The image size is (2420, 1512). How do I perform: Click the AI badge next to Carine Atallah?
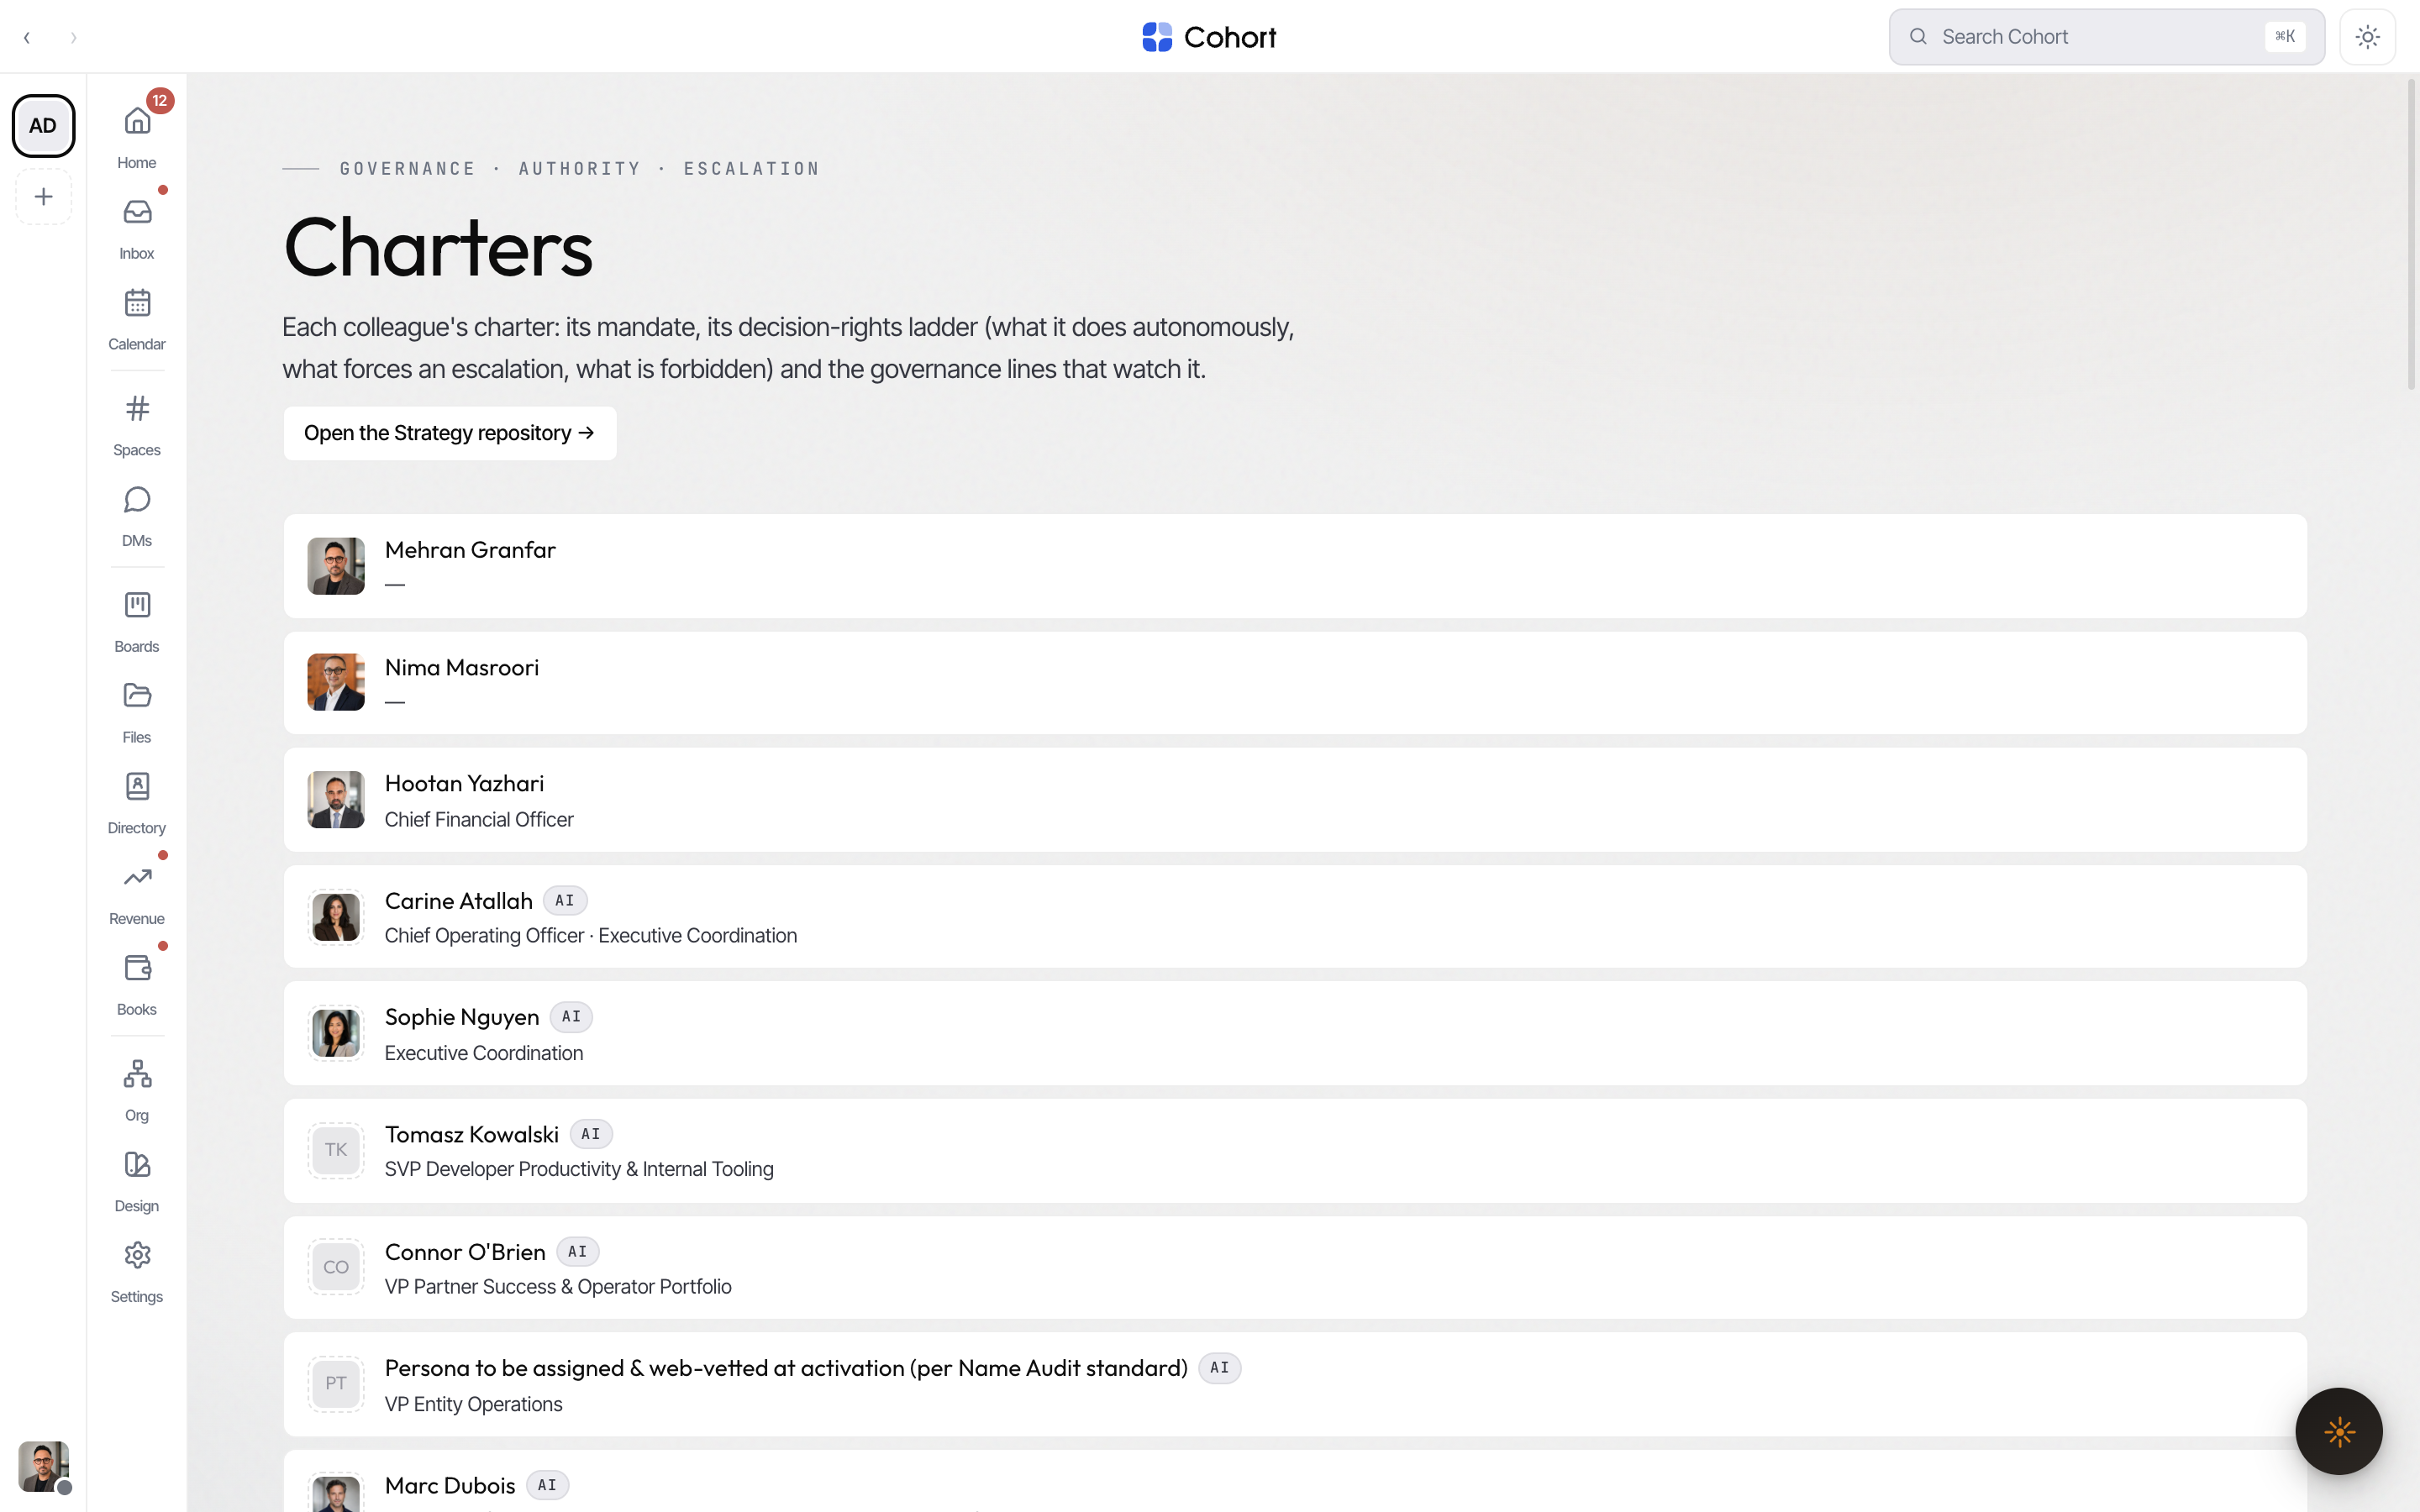565,900
